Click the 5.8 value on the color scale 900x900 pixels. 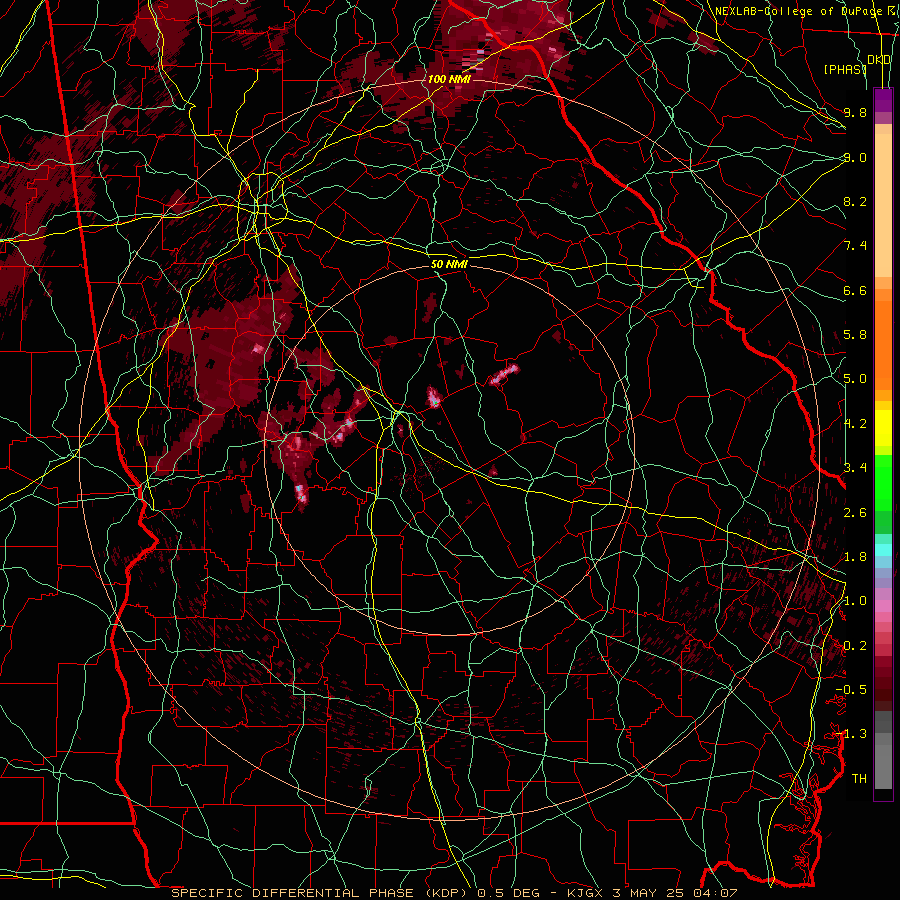[855, 335]
